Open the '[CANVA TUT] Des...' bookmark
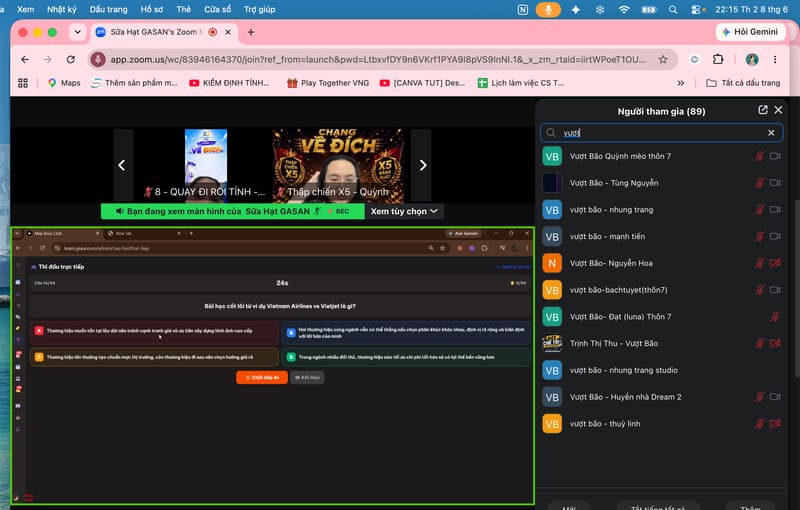 pos(422,83)
